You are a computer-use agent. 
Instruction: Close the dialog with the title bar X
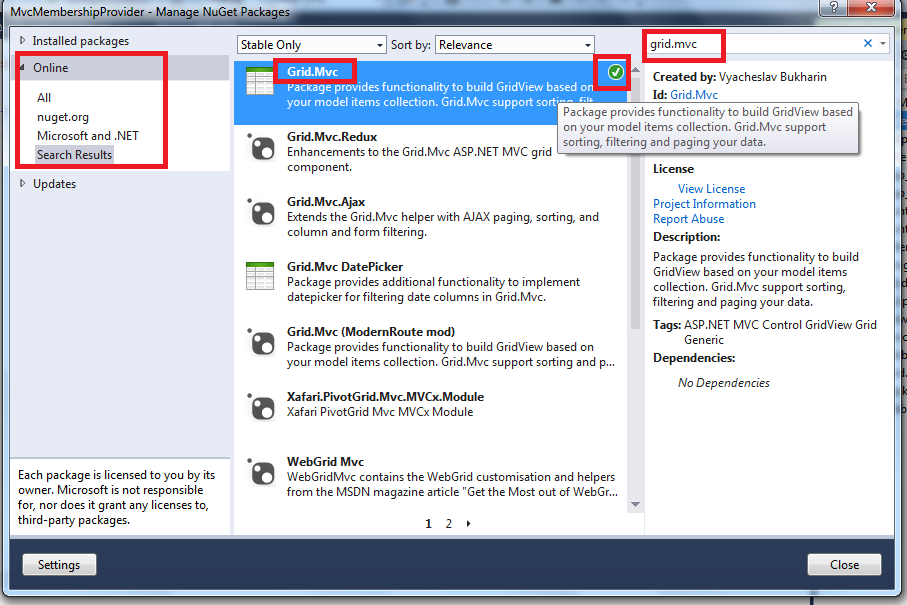[872, 7]
